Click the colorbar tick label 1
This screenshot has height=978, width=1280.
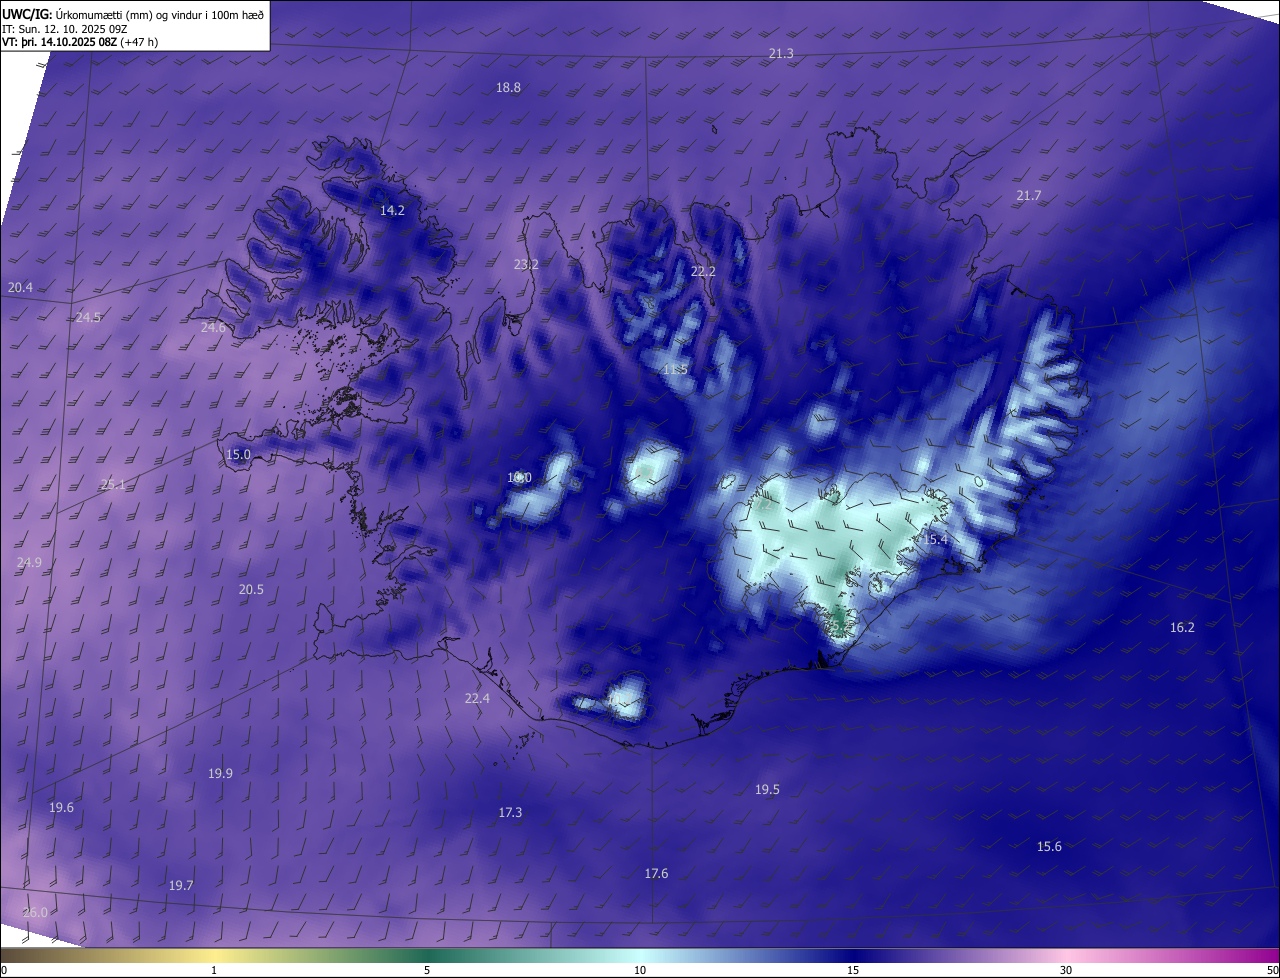pos(214,970)
